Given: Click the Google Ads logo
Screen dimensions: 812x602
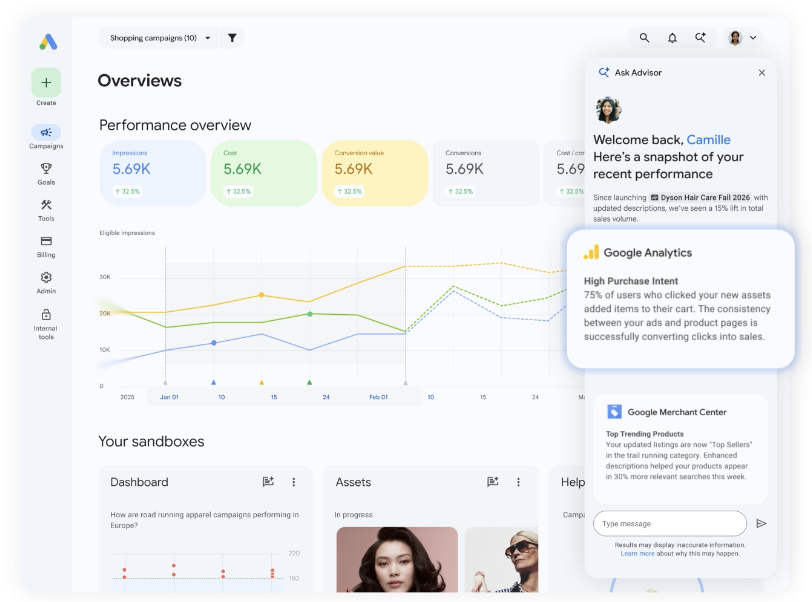Looking at the screenshot, I should point(48,41).
